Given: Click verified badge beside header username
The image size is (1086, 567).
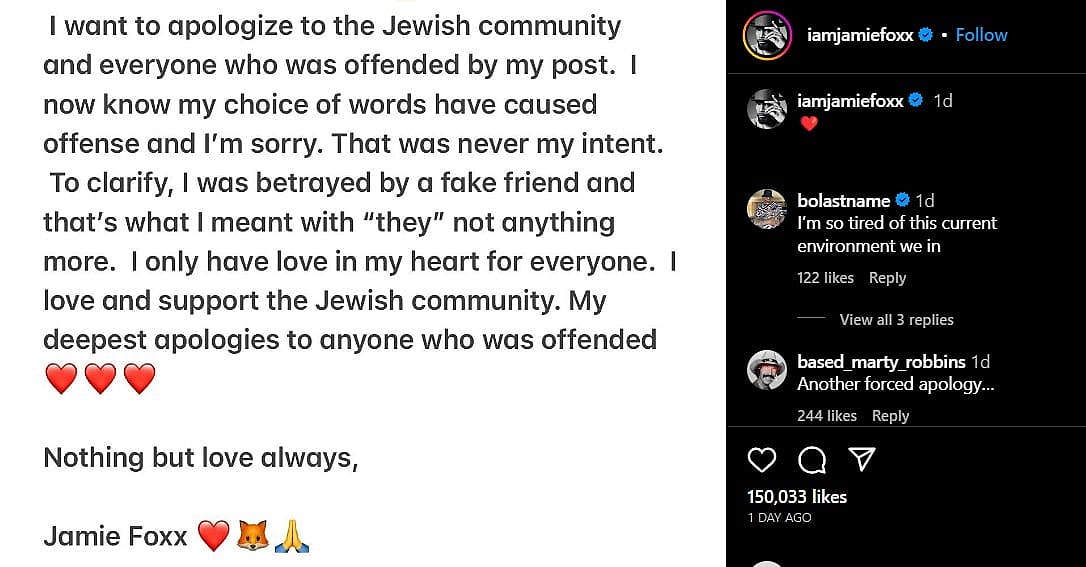Looking at the screenshot, I should [926, 35].
